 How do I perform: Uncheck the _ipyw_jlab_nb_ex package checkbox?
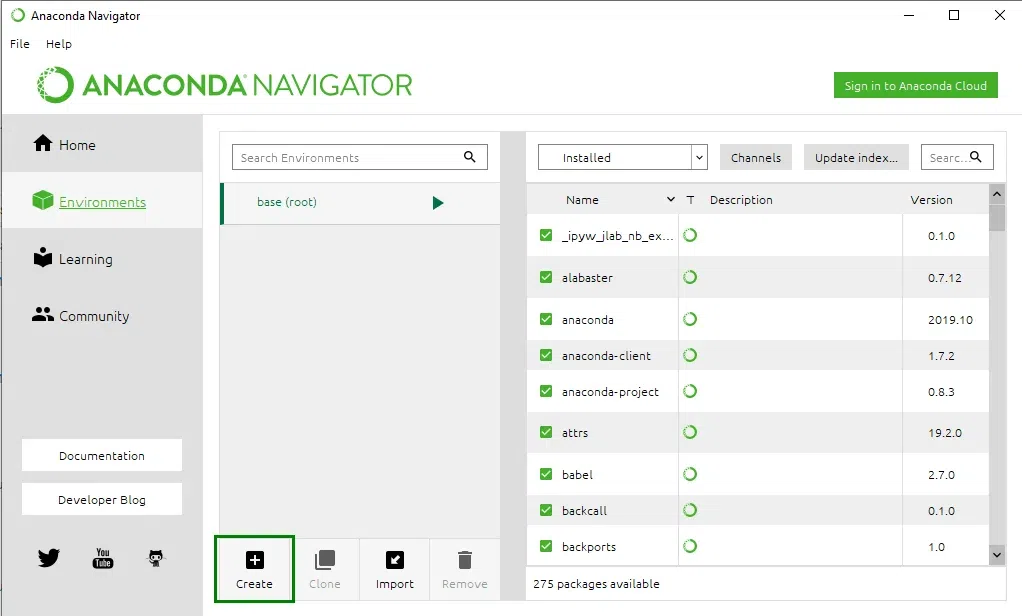pyautogui.click(x=546, y=235)
